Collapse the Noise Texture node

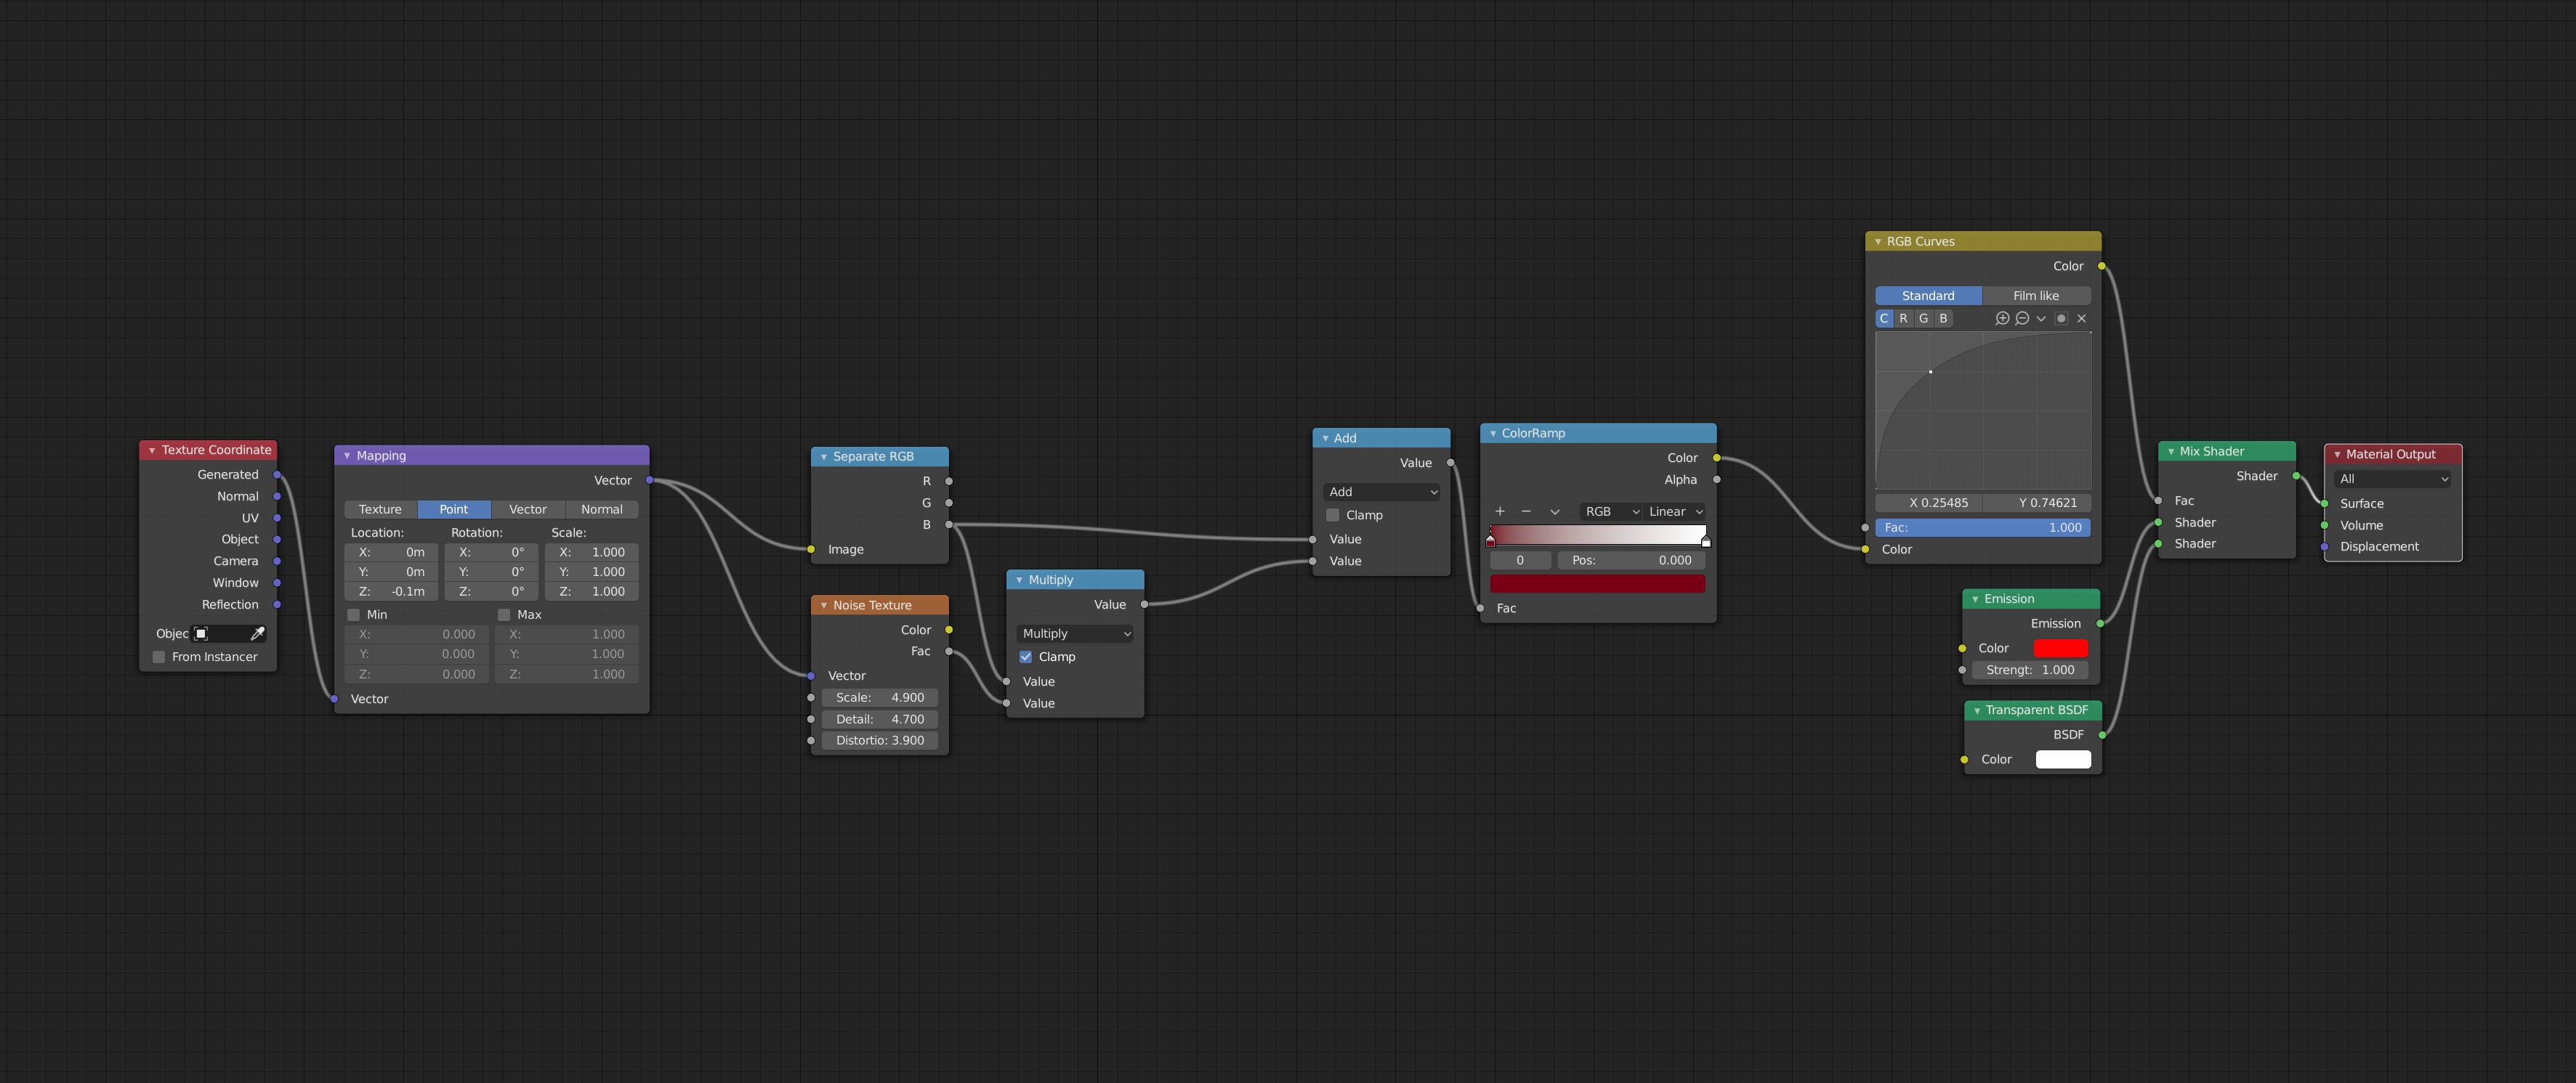[x=824, y=605]
